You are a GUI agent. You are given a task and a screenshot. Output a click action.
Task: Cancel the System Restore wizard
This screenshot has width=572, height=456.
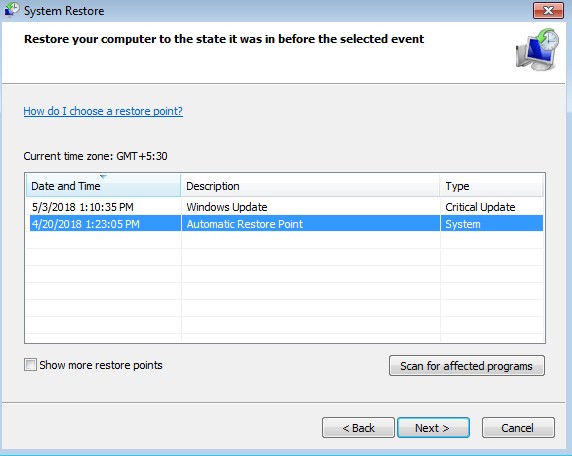coord(518,428)
